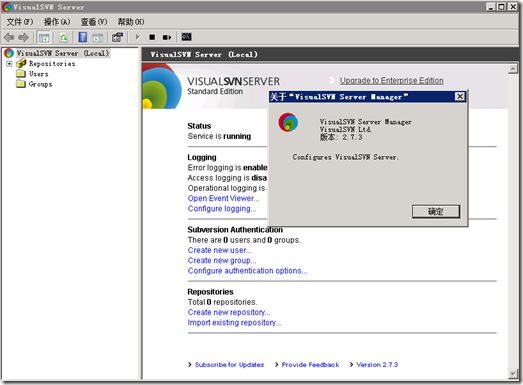Viewport: 523px width, 385px height.
Task: Click the Version 2.7.3 link
Action: tap(377, 365)
